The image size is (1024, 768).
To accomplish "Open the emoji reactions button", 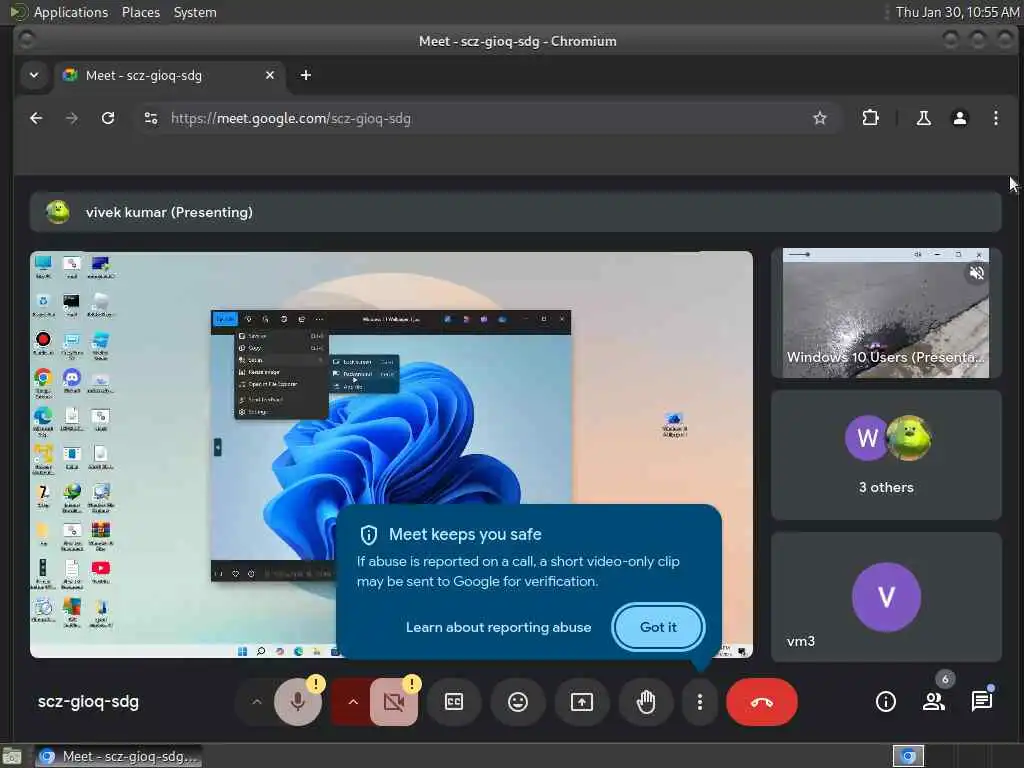I will [x=518, y=702].
